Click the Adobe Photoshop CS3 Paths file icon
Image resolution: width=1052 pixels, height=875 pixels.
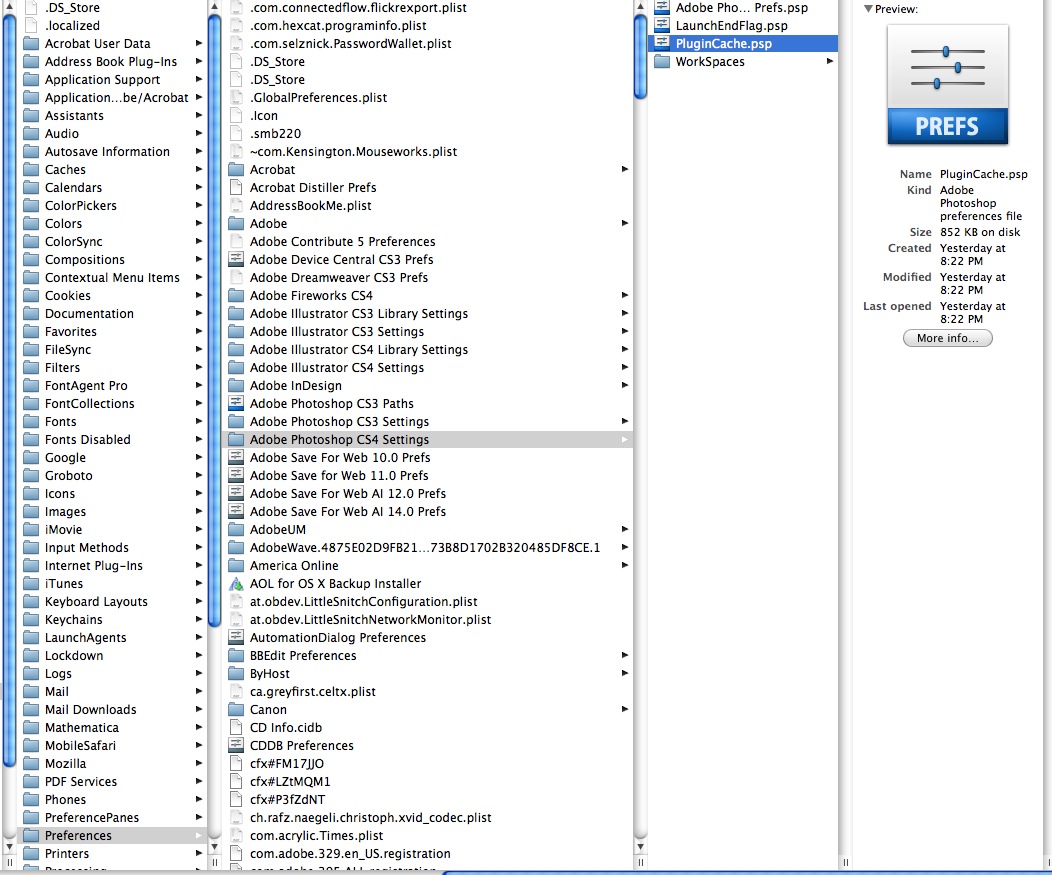pyautogui.click(x=236, y=404)
